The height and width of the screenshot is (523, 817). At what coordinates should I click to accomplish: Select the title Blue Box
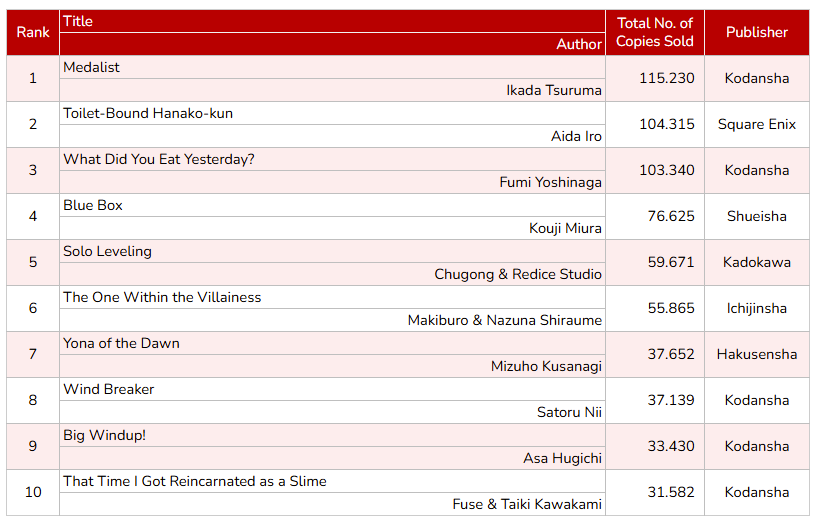click(93, 205)
